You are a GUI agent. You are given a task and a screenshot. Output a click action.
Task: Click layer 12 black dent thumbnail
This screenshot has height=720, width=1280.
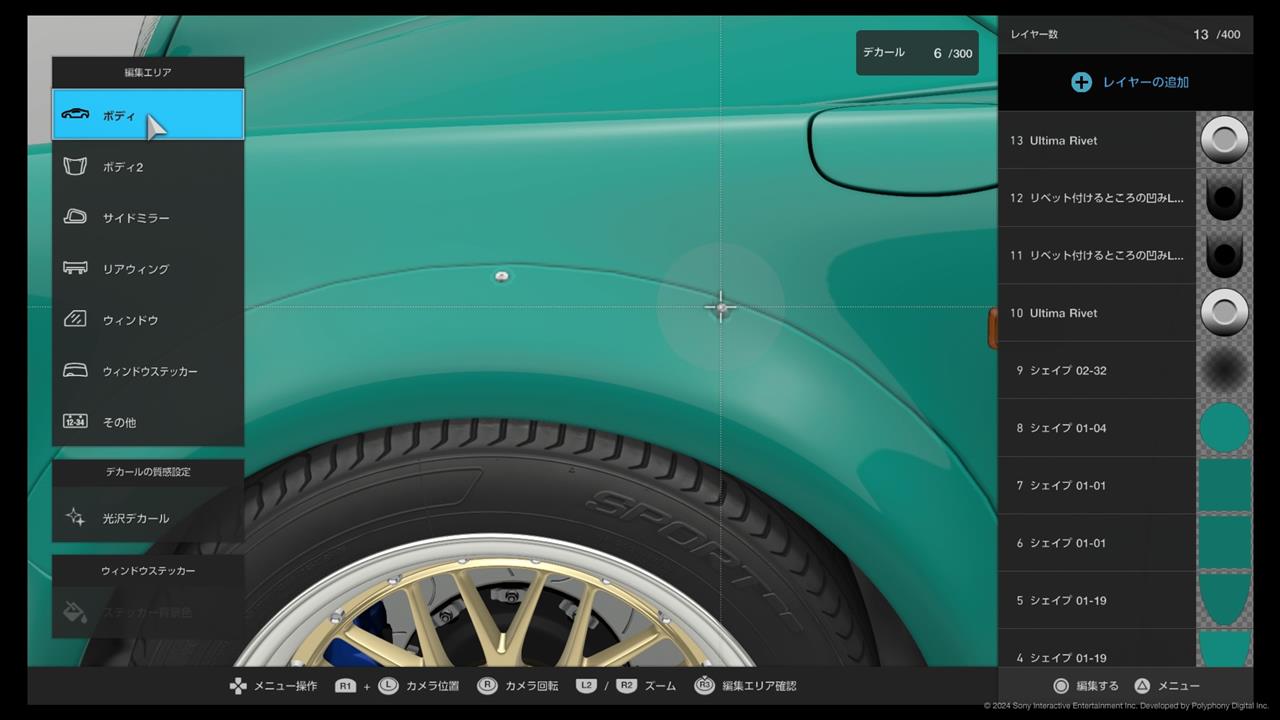point(1224,198)
